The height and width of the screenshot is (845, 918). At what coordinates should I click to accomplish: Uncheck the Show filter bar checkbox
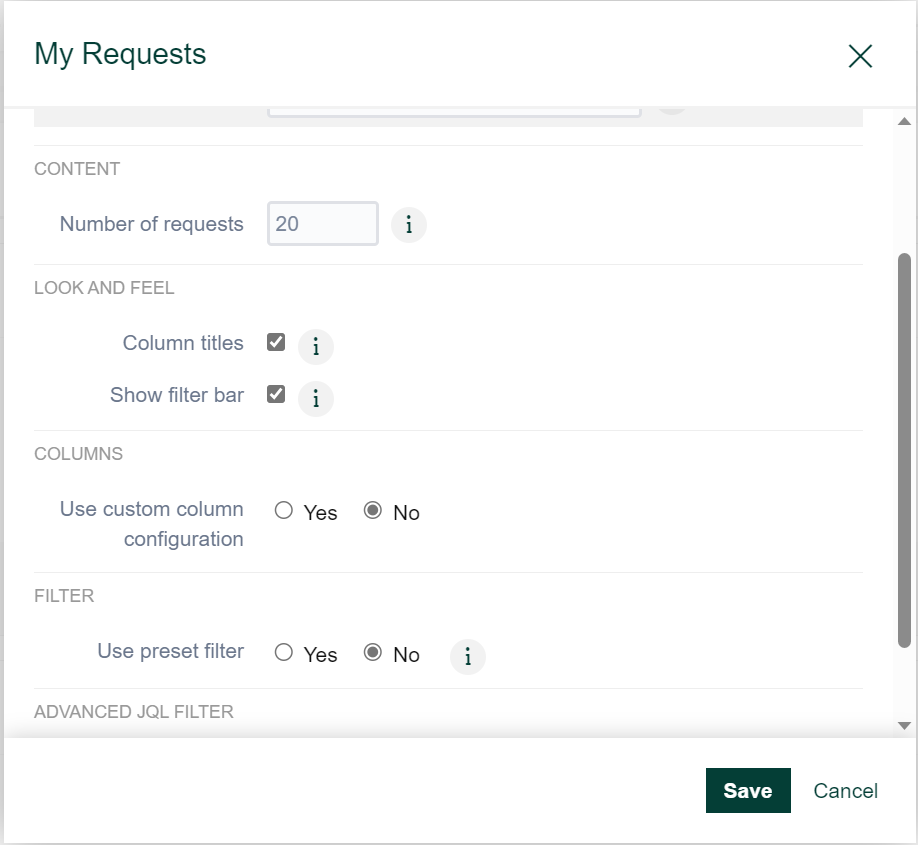tap(275, 394)
